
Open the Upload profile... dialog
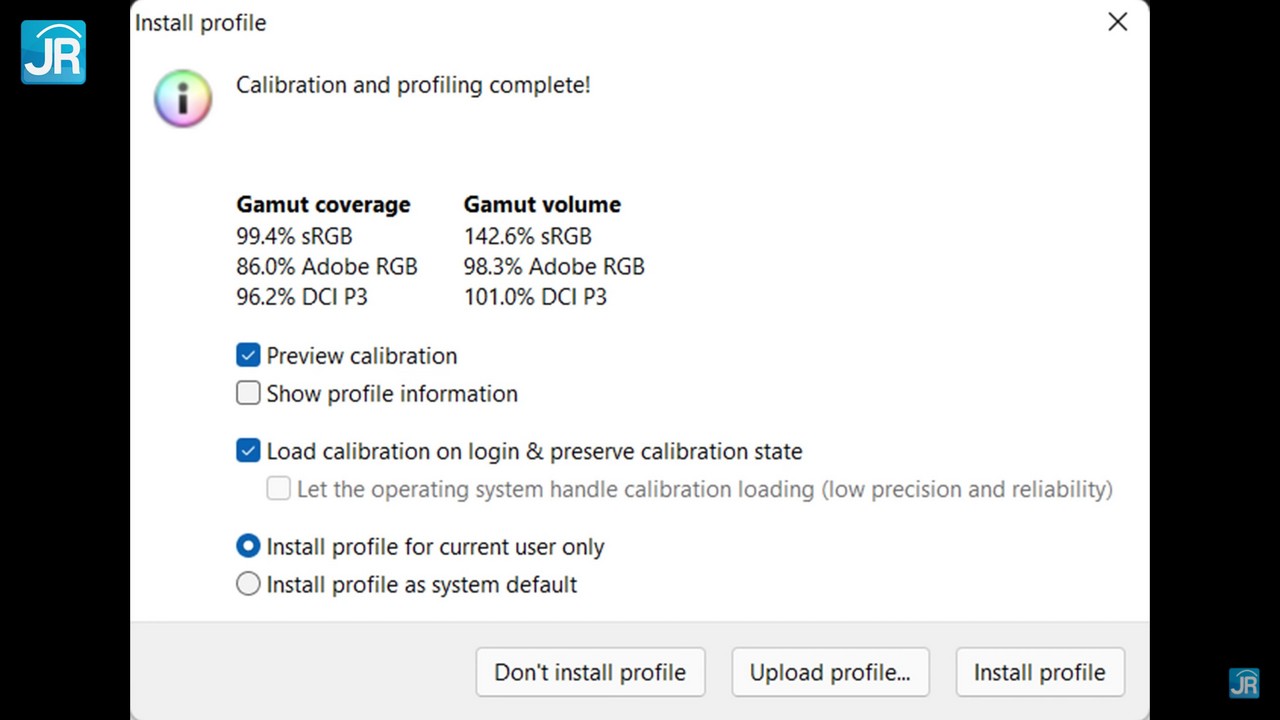click(830, 672)
